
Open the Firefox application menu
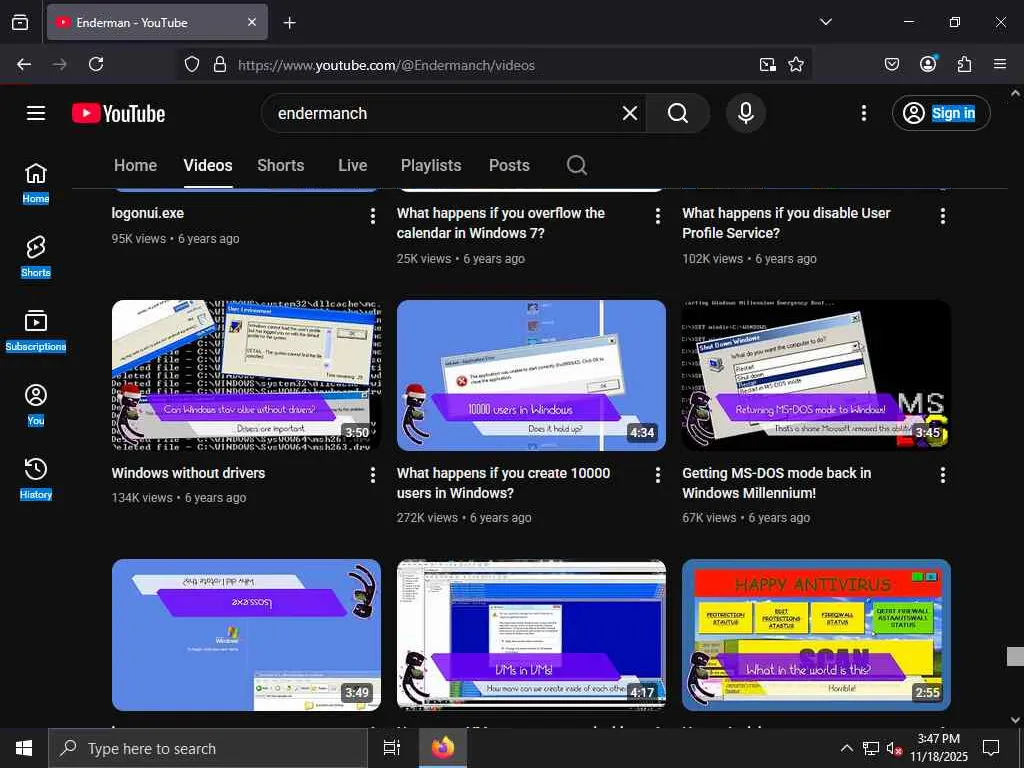click(x=1000, y=64)
